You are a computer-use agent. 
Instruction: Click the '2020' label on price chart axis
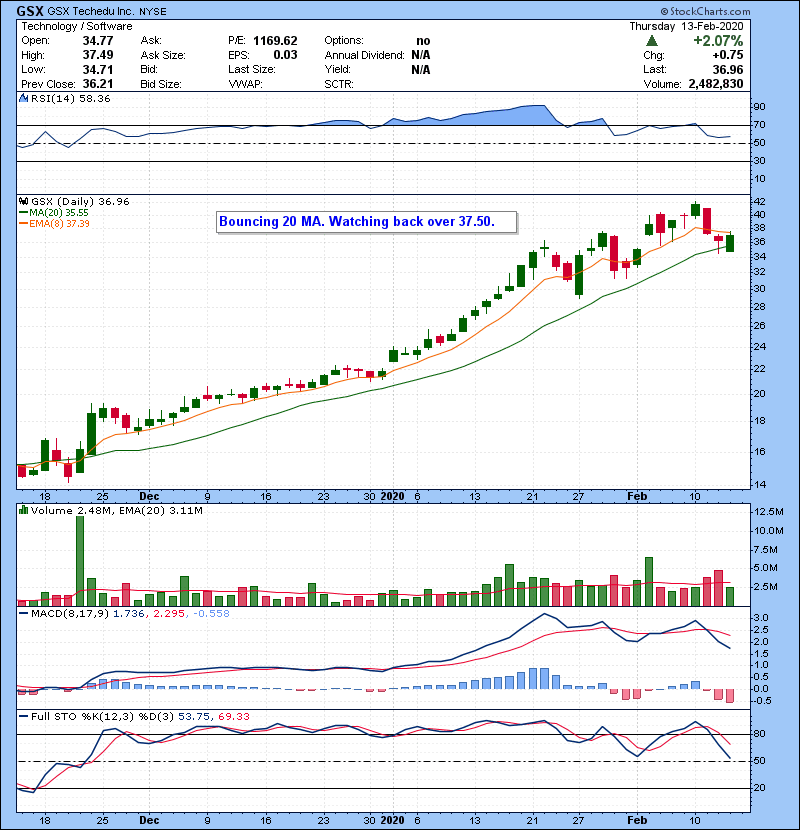click(392, 497)
